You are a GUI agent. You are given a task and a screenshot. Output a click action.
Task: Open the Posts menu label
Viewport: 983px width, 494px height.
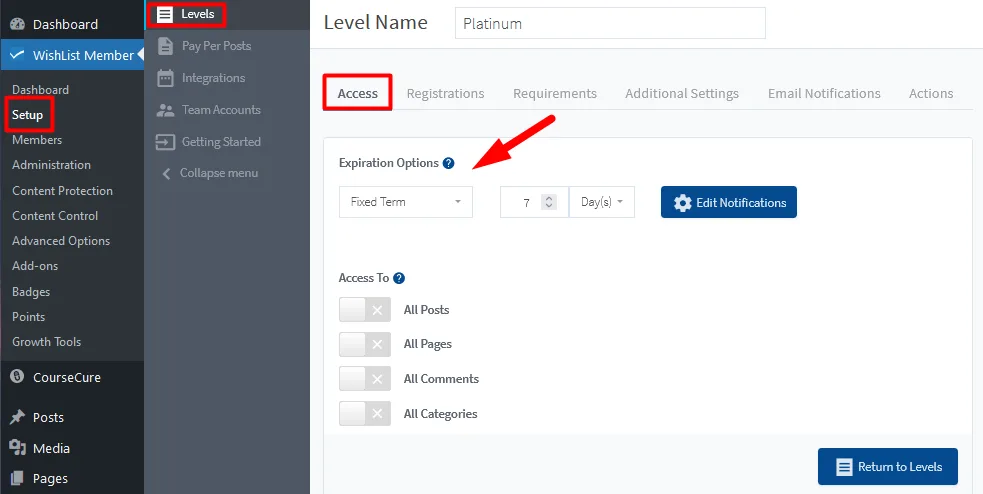pyautogui.click(x=48, y=418)
